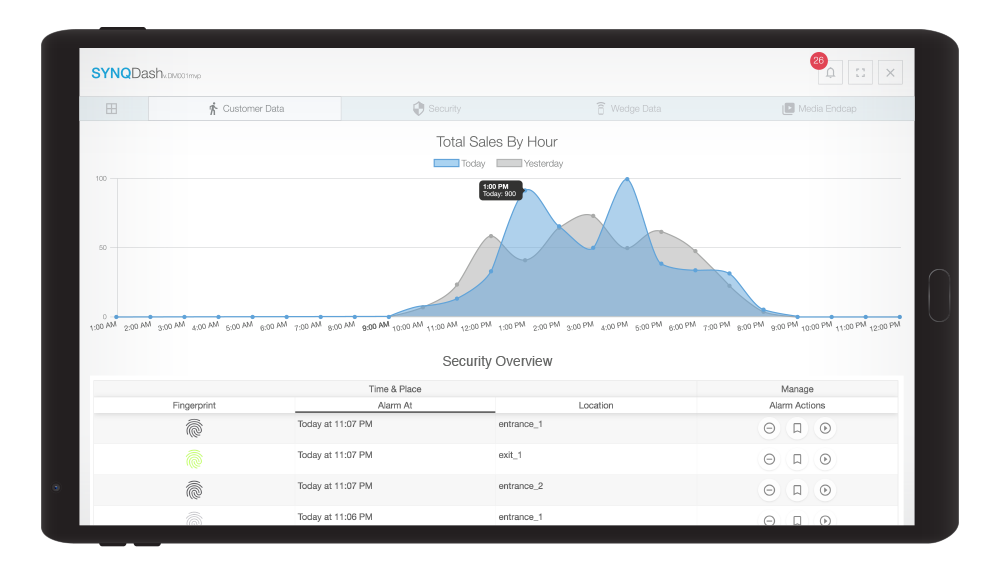Open the grid overview tab icon
The width and height of the screenshot is (1000, 576).
click(112, 108)
